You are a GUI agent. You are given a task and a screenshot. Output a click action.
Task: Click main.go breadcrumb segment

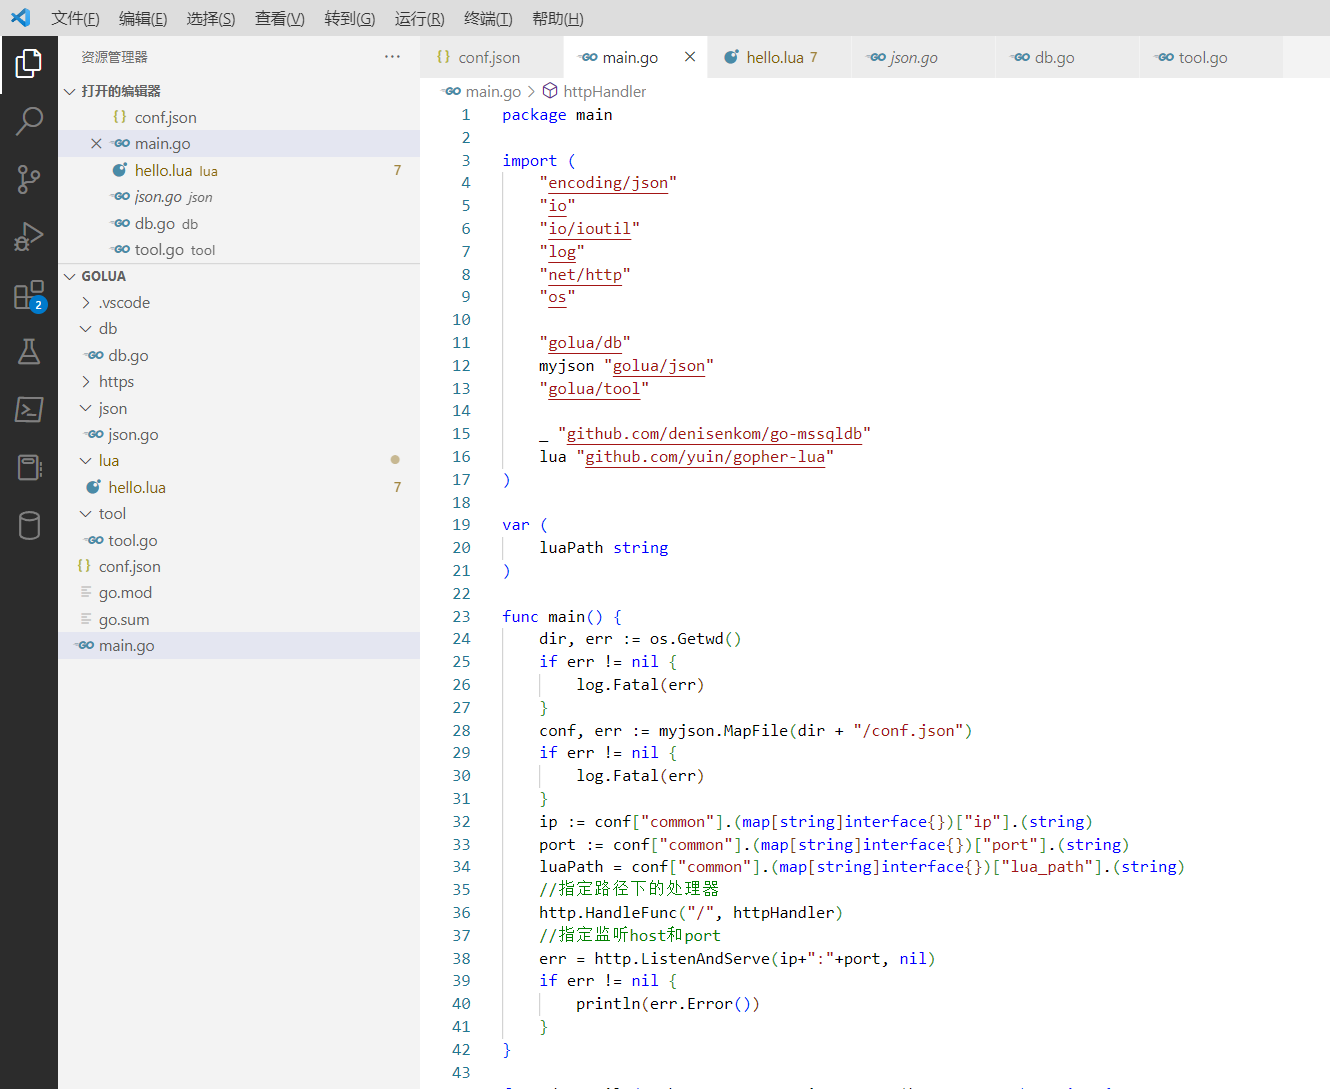tap(483, 91)
